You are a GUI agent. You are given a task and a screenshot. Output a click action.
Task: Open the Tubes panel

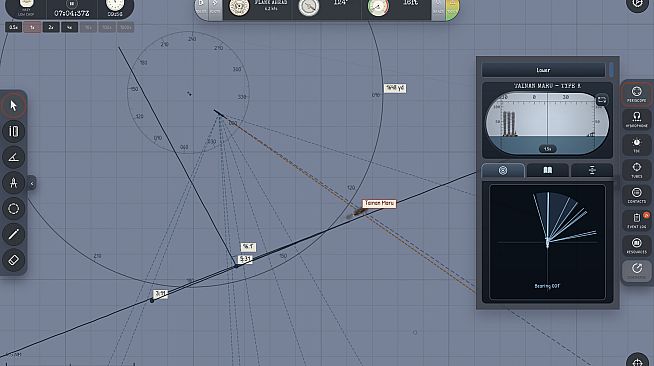pyautogui.click(x=636, y=170)
